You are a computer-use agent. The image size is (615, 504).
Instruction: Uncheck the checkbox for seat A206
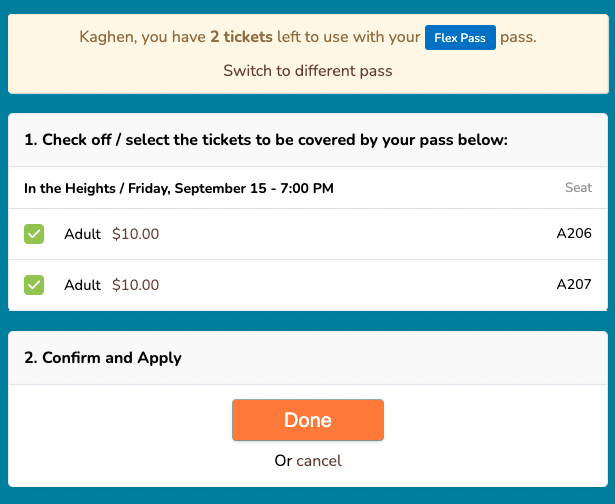coord(34,234)
